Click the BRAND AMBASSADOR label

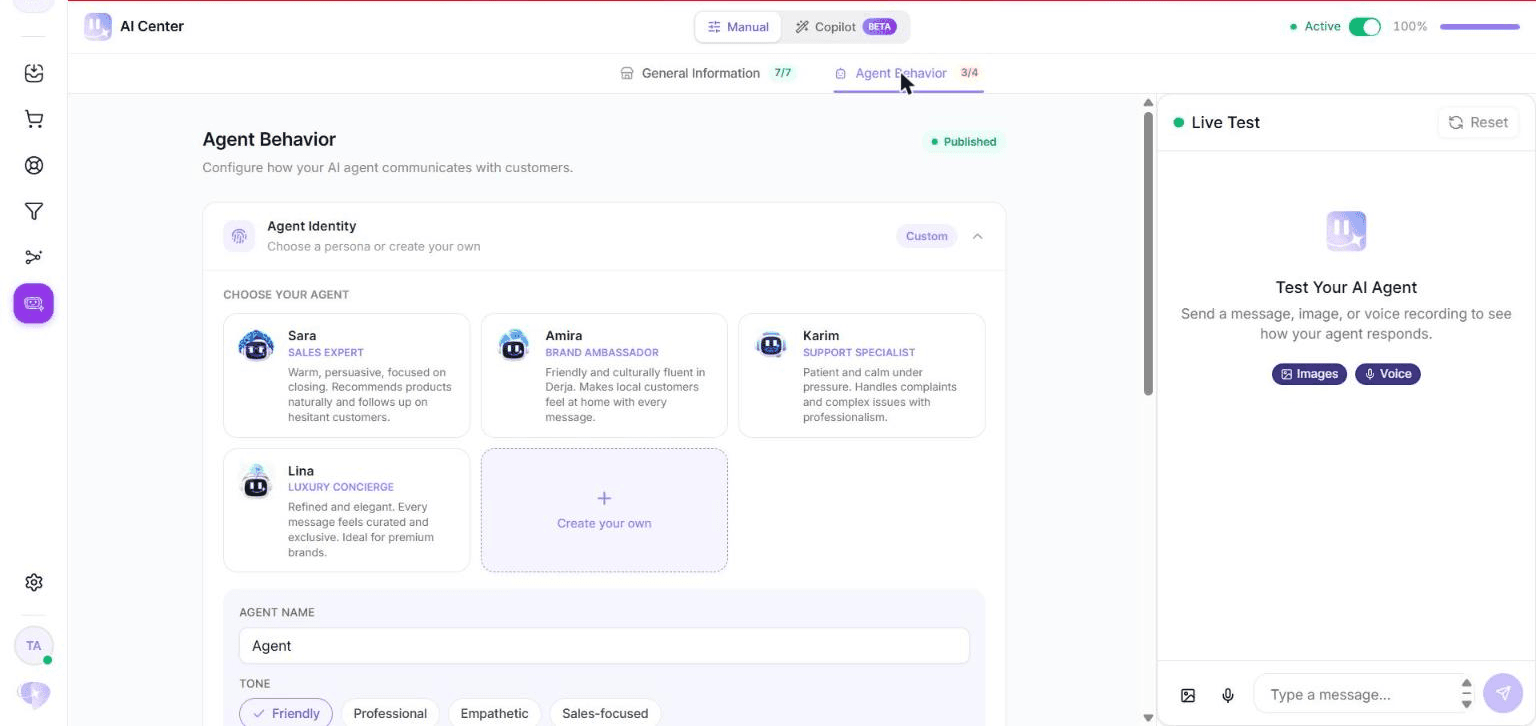pos(602,352)
